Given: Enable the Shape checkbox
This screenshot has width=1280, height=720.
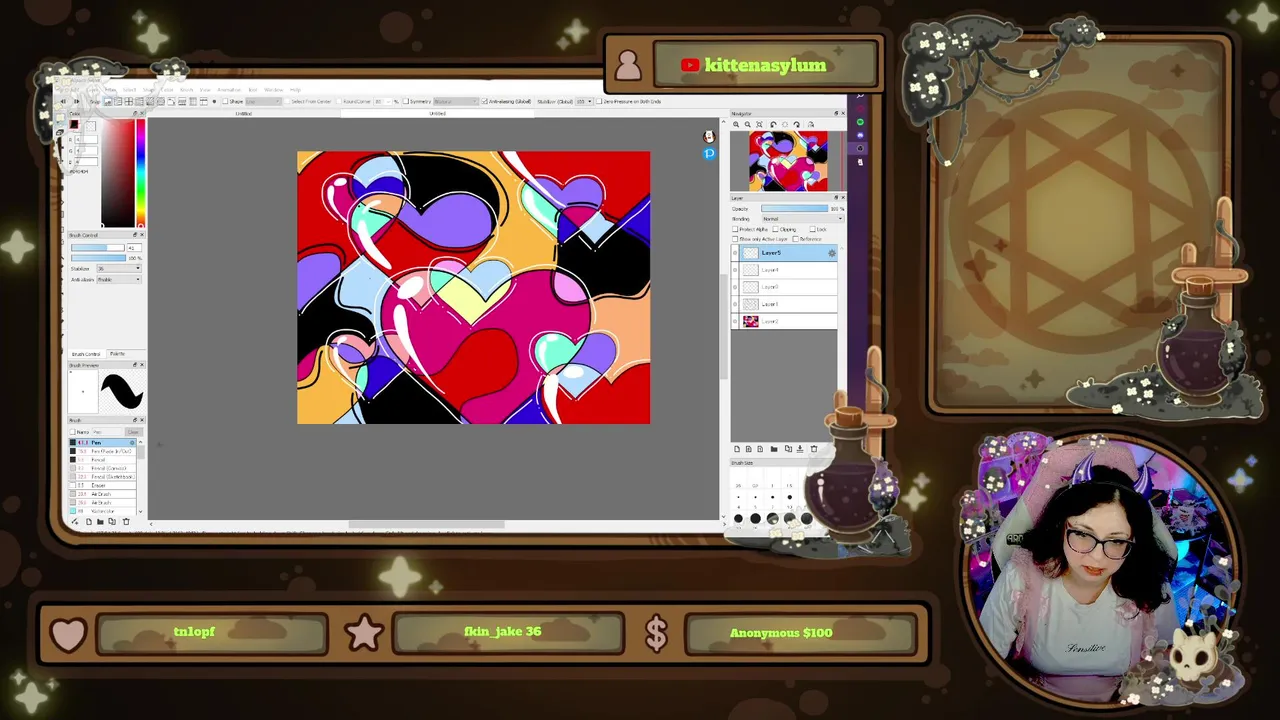Looking at the screenshot, I should point(225,102).
